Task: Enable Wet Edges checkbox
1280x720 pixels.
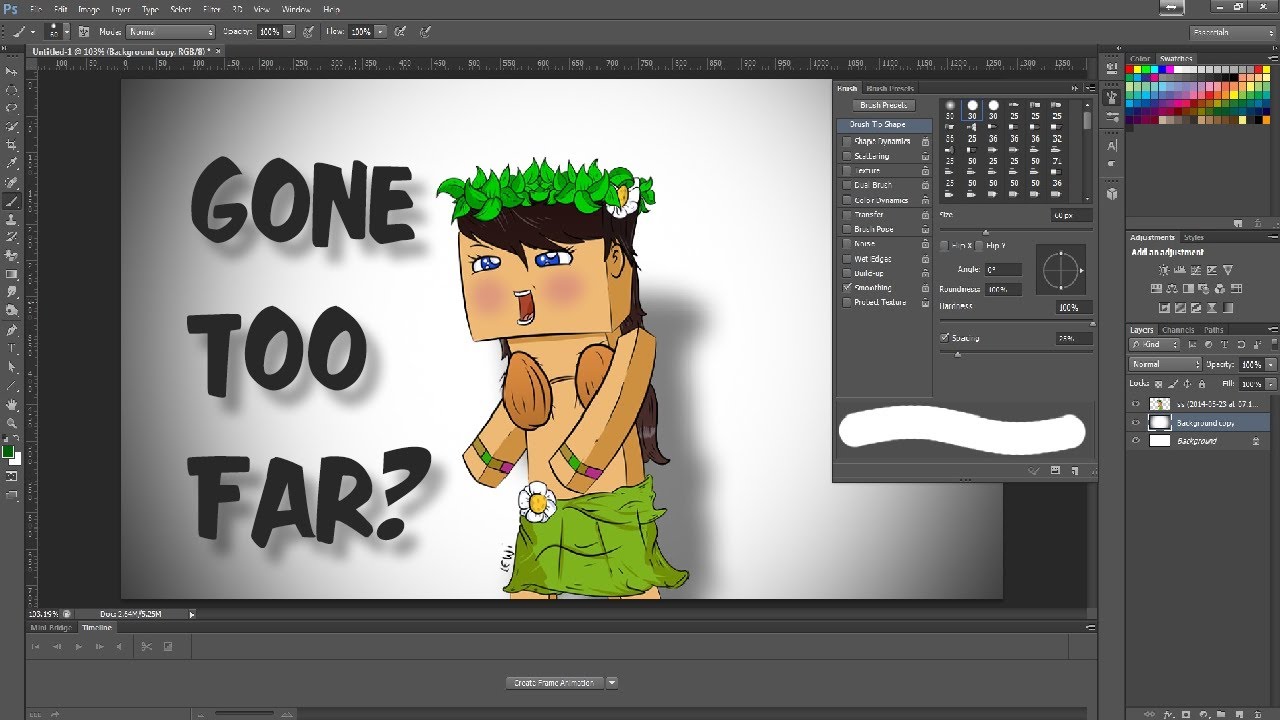Action: click(847, 258)
